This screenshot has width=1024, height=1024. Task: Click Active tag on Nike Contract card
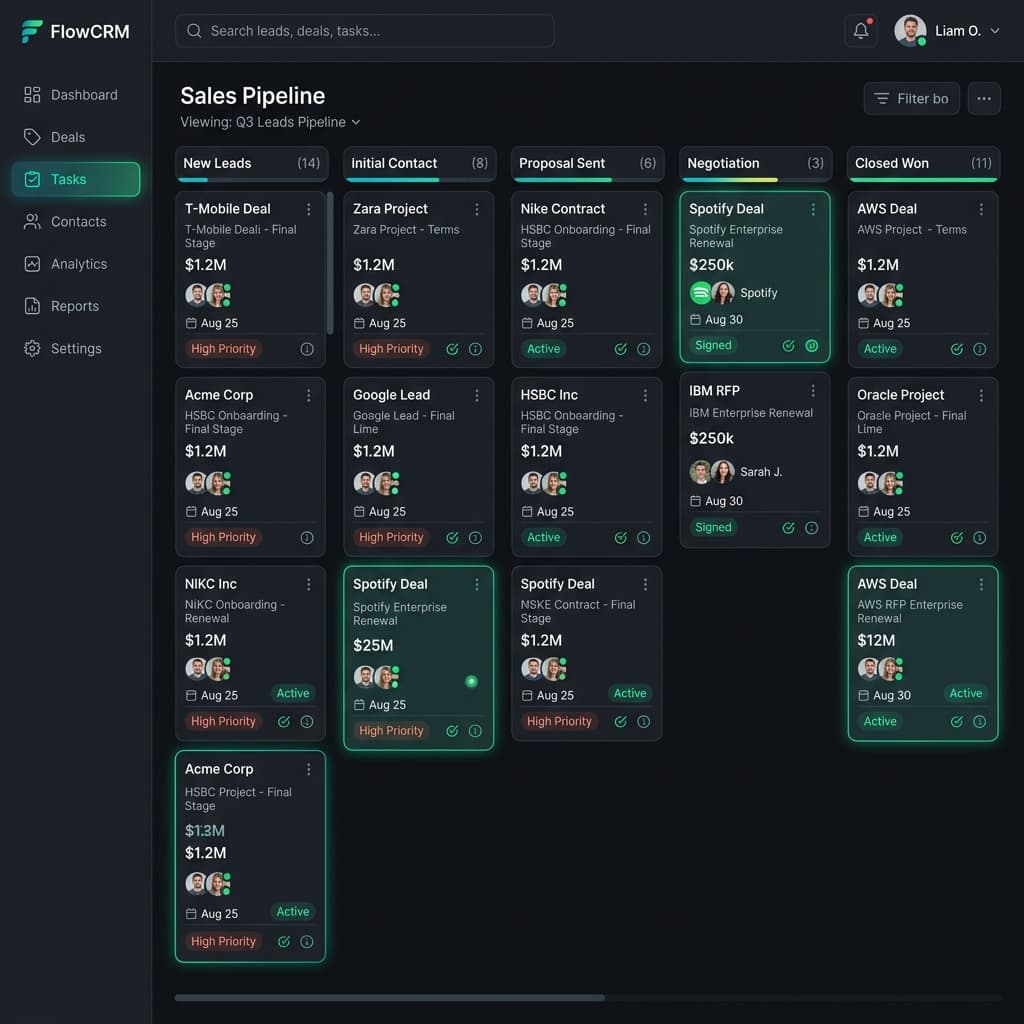point(543,349)
